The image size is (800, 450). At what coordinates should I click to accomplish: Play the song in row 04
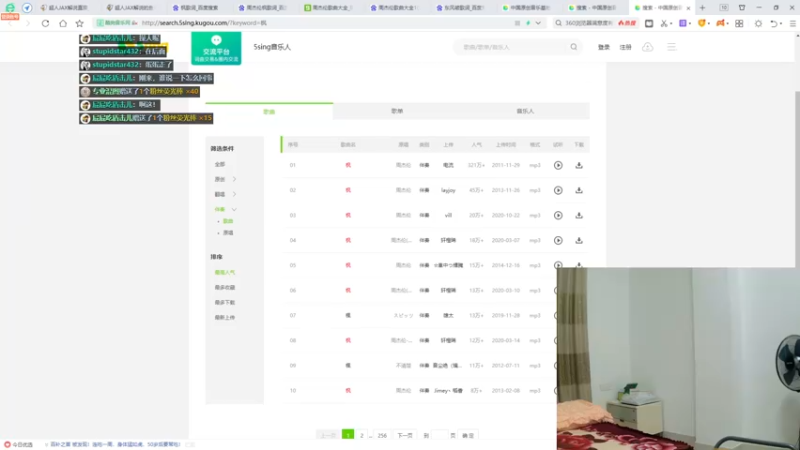tap(558, 240)
